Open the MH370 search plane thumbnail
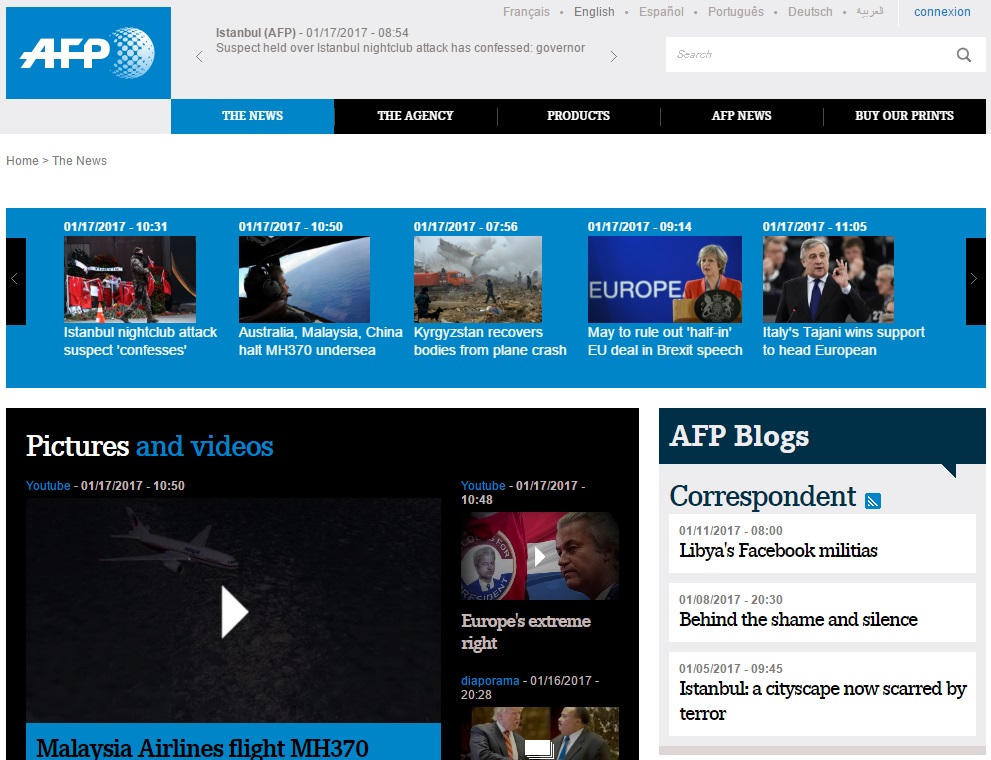Image resolution: width=991 pixels, height=760 pixels. [x=304, y=279]
